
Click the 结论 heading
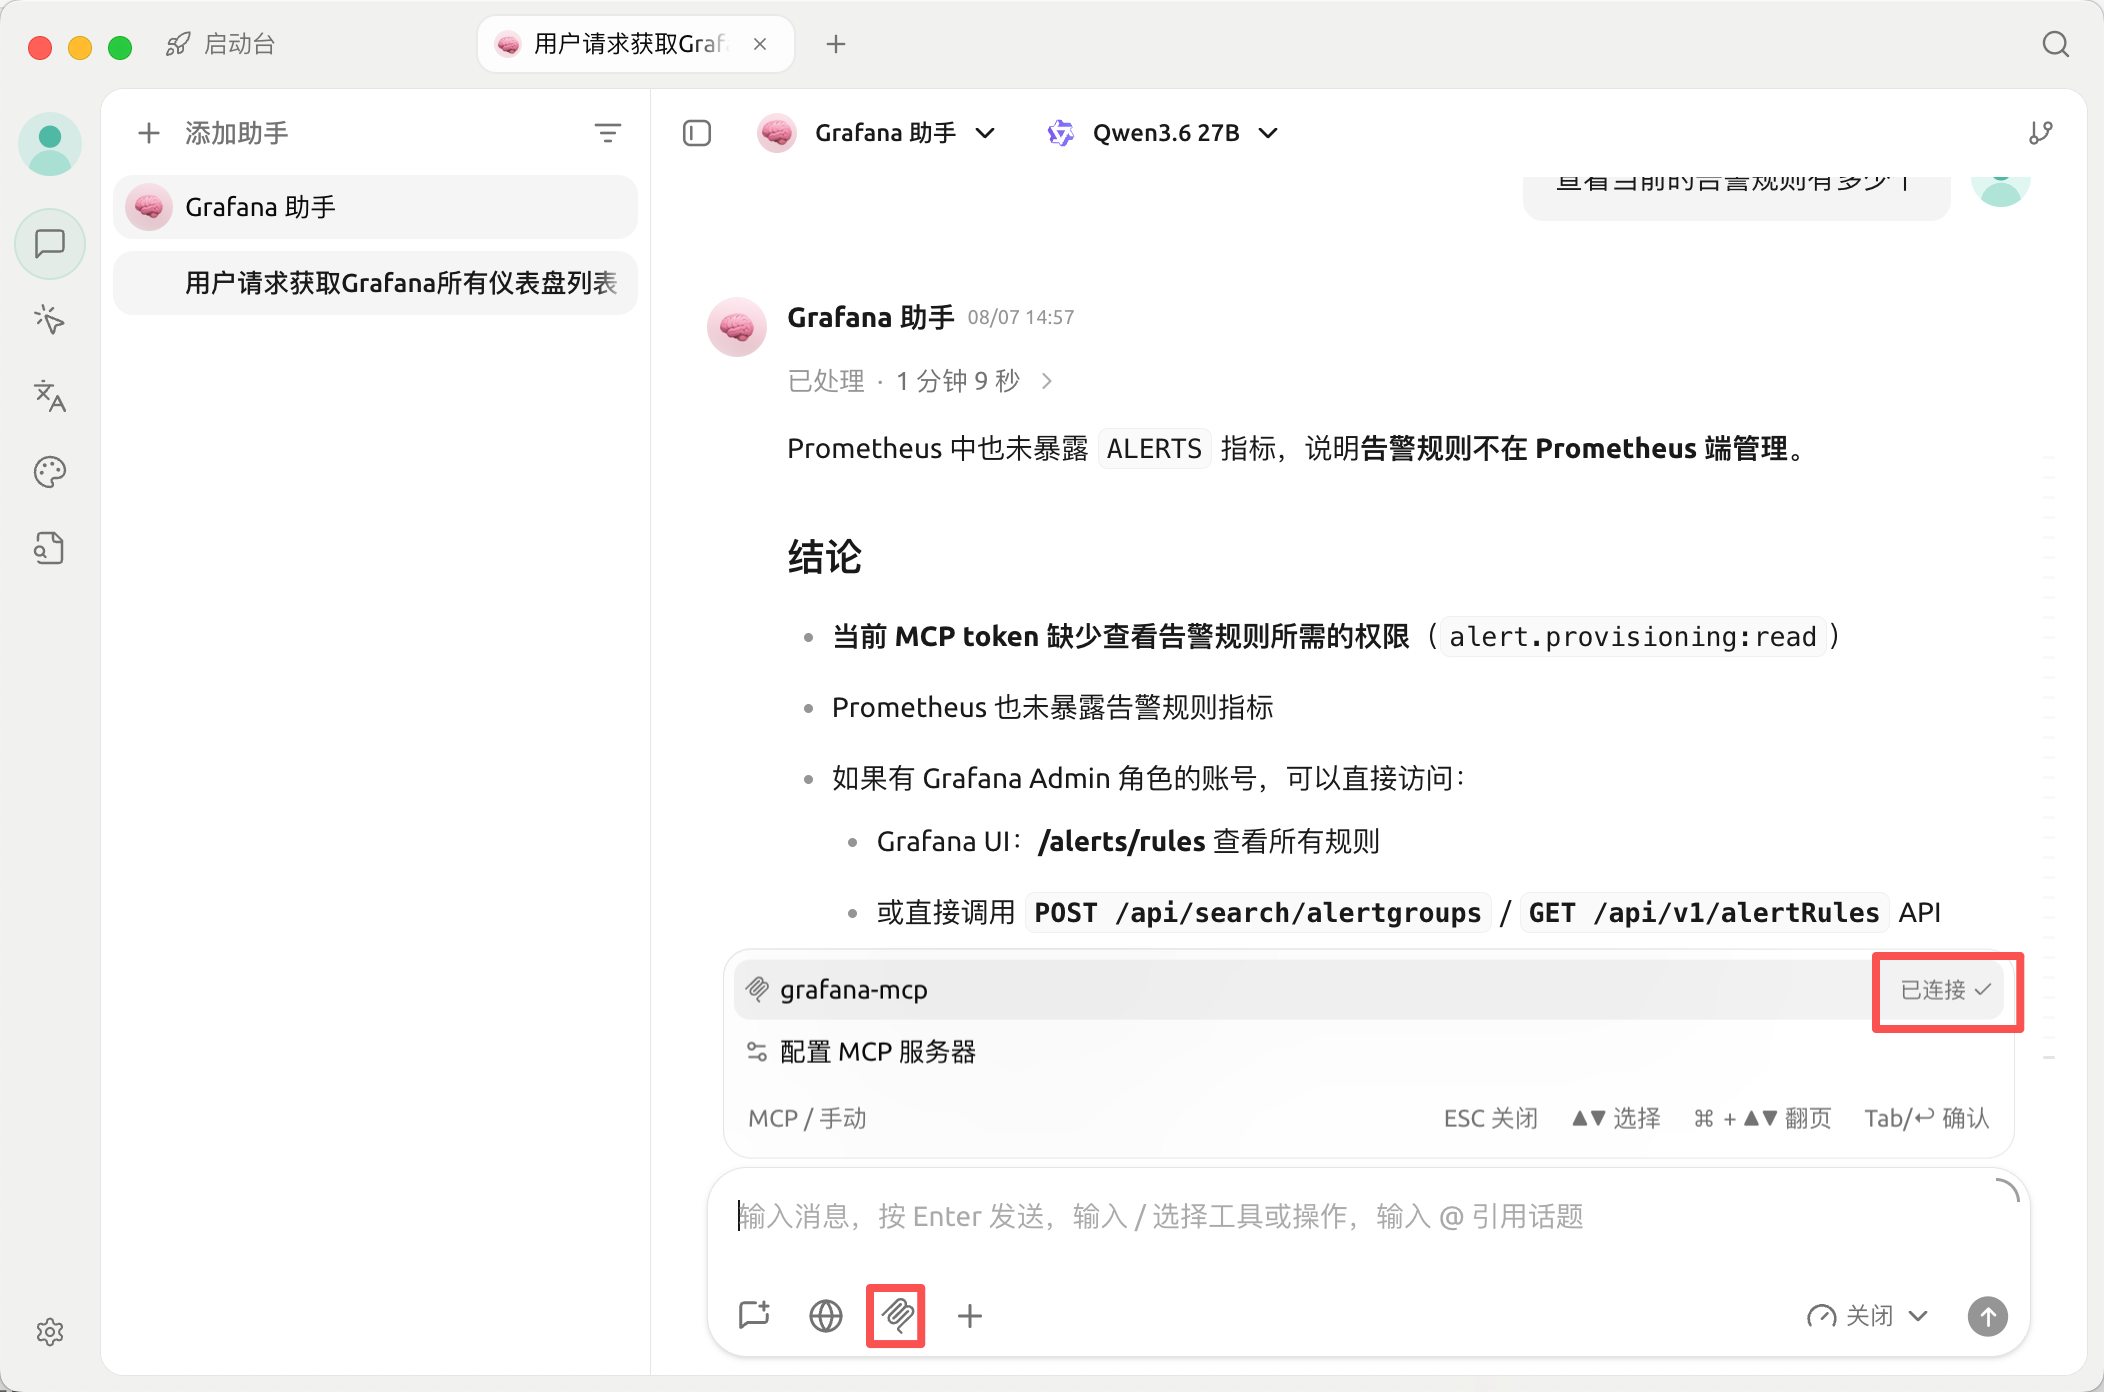point(824,557)
